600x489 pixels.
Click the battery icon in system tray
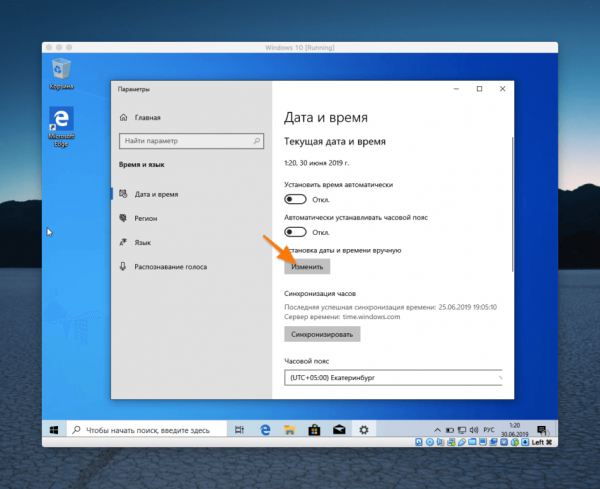(450, 430)
